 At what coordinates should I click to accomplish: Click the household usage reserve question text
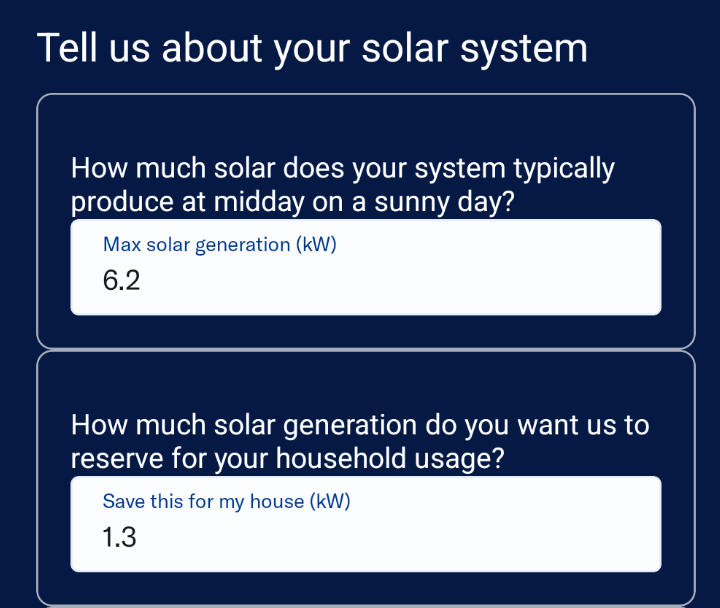pos(360,441)
